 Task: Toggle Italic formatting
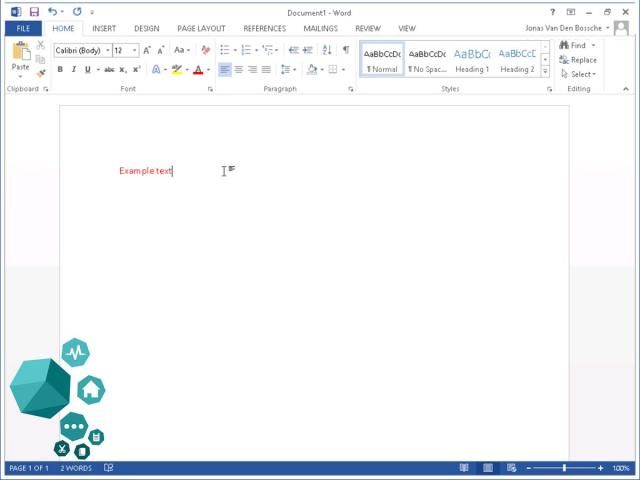point(73,70)
